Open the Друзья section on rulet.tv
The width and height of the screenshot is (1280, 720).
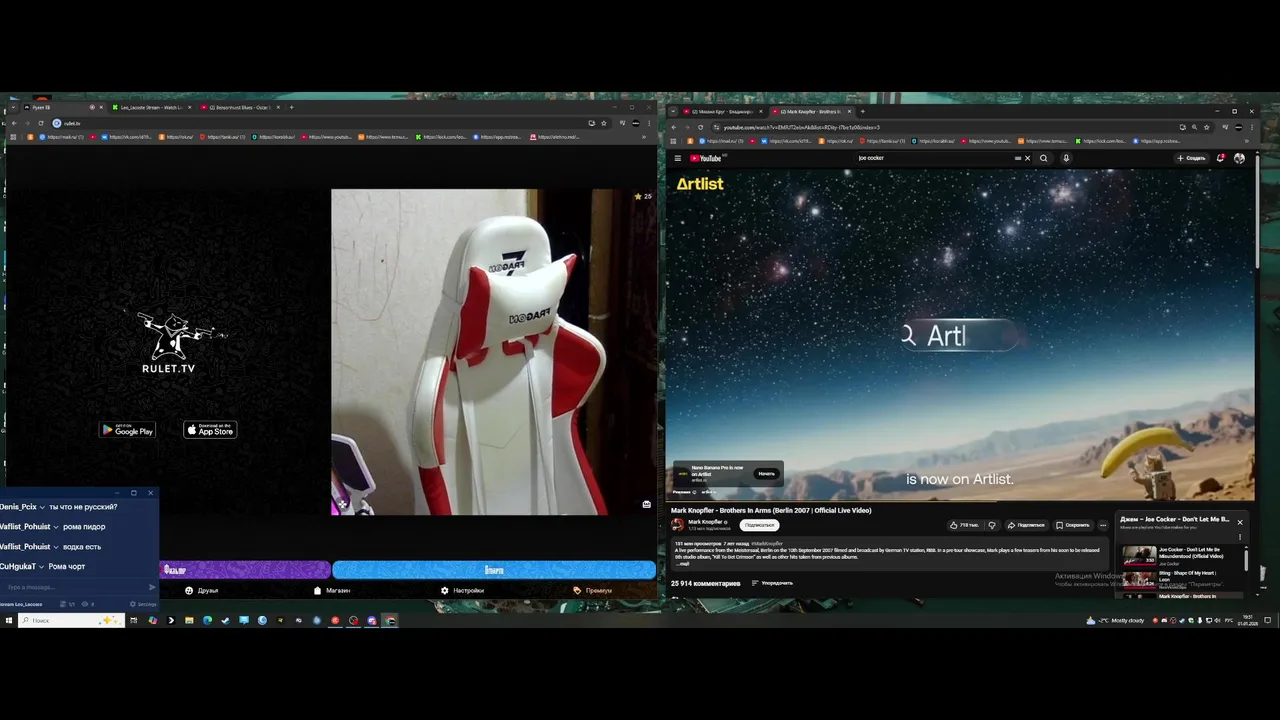pyautogui.click(x=201, y=590)
